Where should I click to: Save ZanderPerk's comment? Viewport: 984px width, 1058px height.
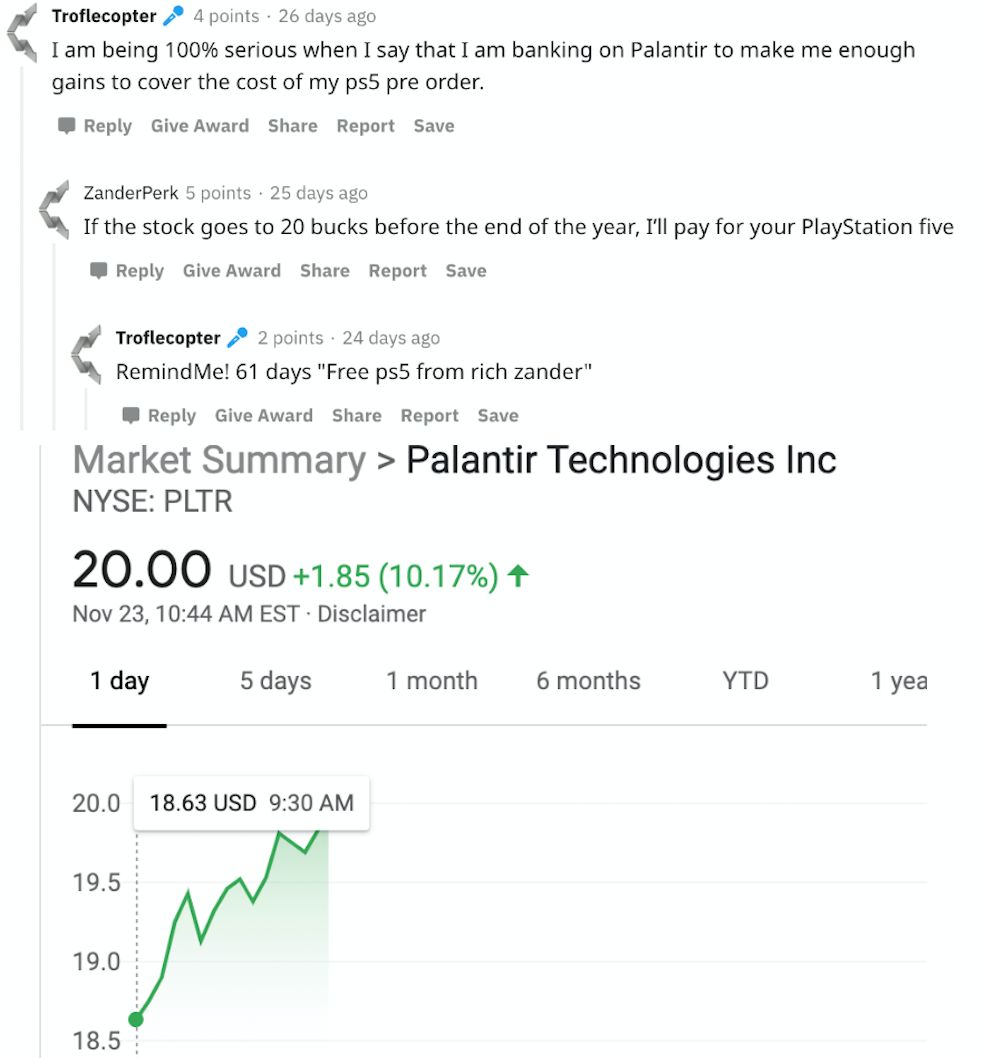(466, 271)
